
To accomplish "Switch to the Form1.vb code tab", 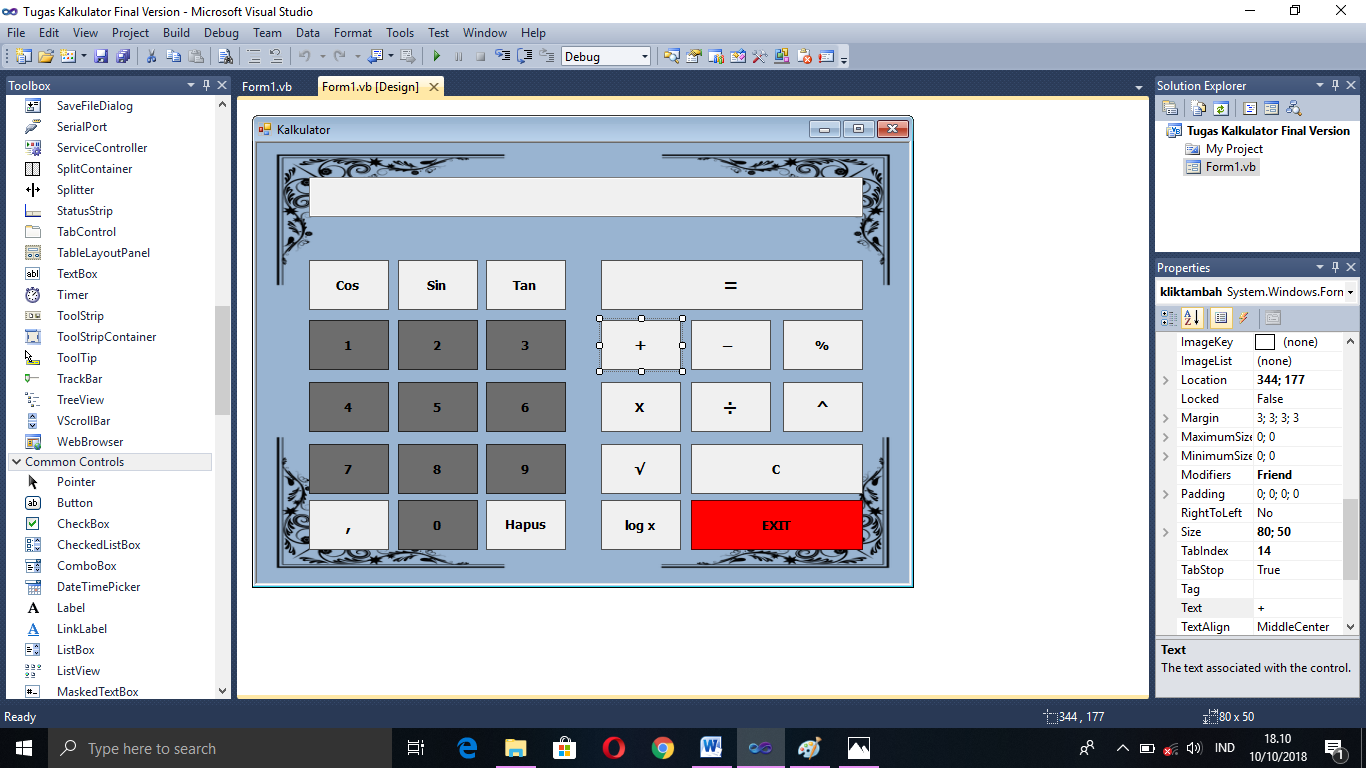I will tap(267, 87).
